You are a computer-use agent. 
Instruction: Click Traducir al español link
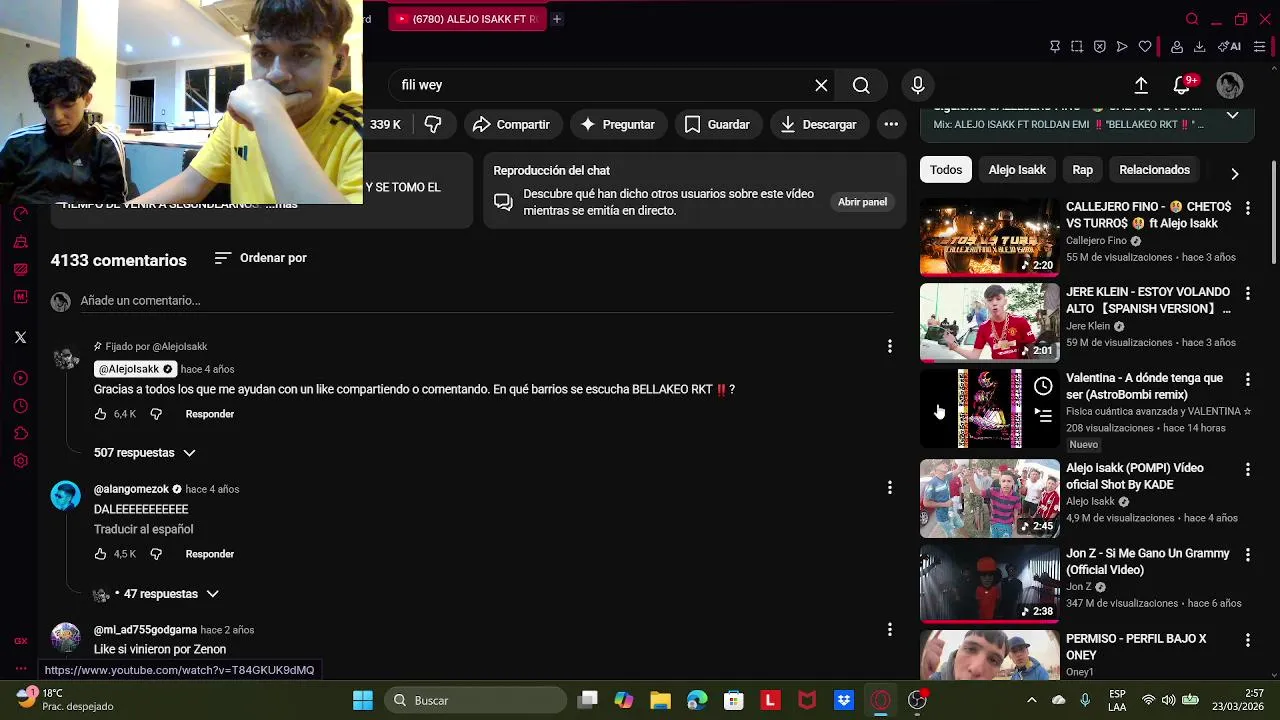tap(143, 529)
